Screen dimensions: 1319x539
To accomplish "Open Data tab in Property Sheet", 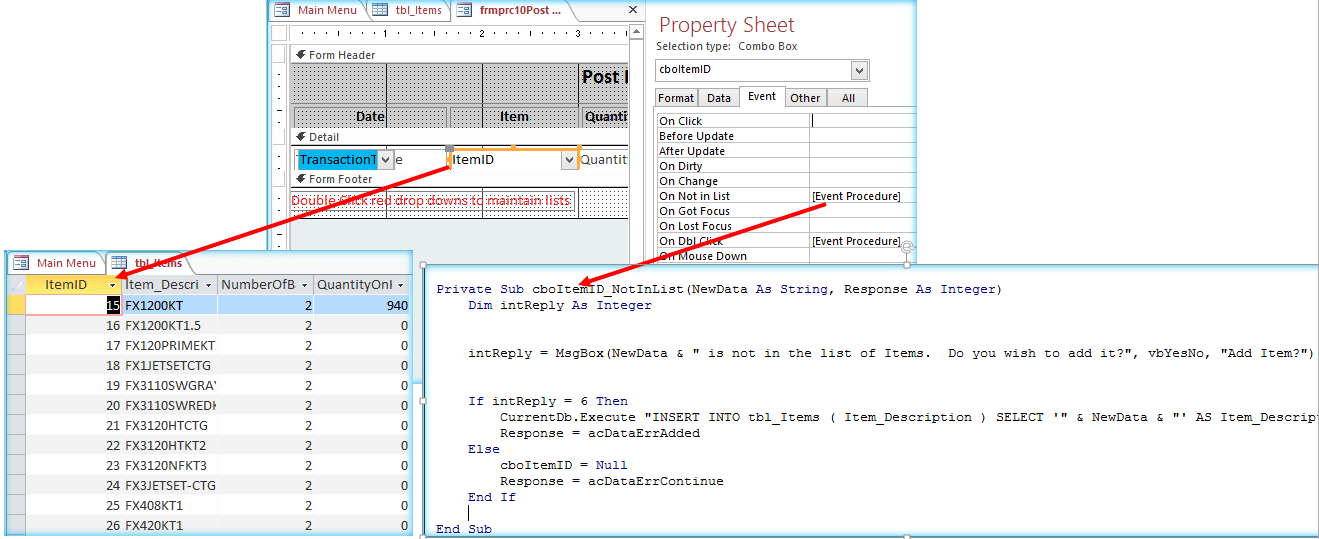I will click(718, 97).
